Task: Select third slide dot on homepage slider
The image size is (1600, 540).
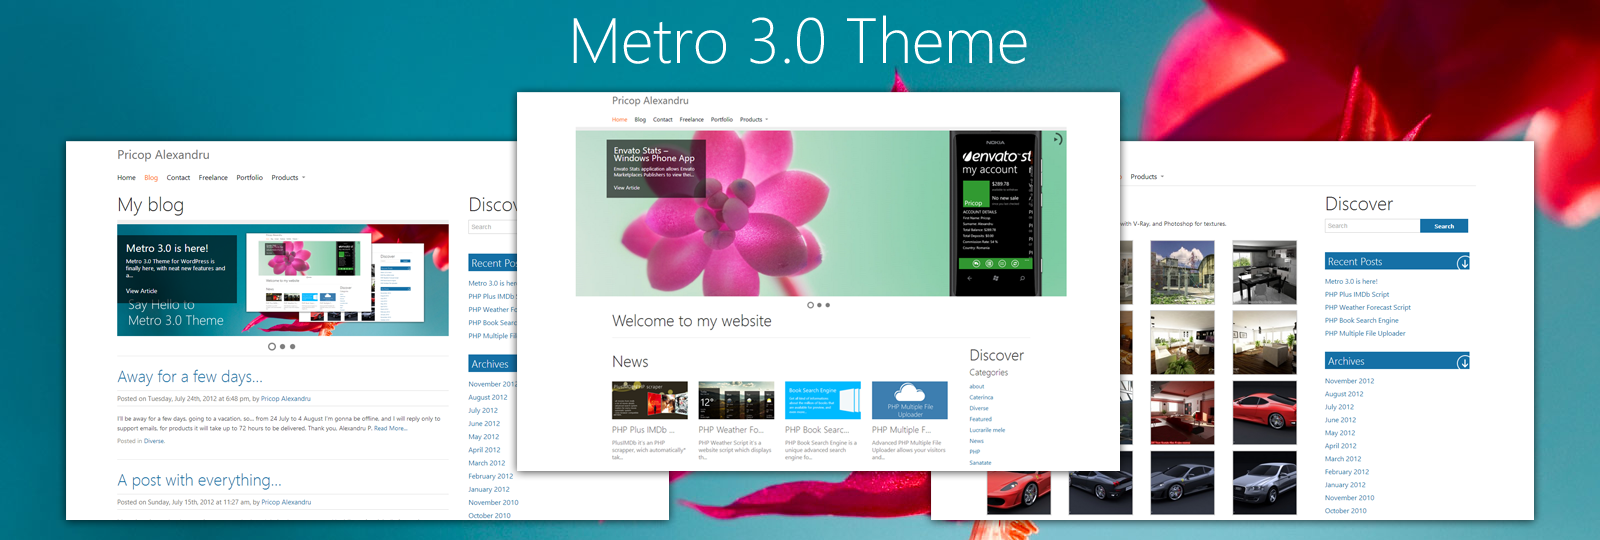Action: (828, 305)
